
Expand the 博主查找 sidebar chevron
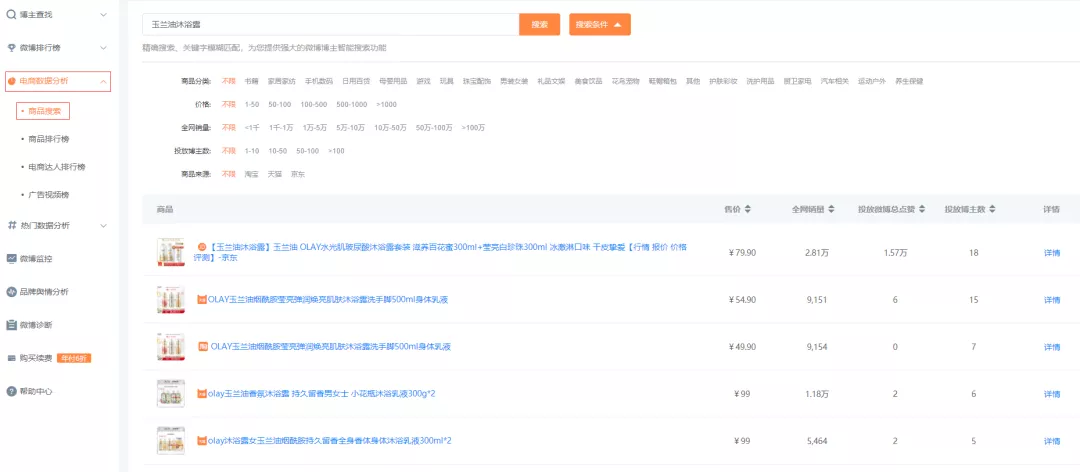coord(103,14)
